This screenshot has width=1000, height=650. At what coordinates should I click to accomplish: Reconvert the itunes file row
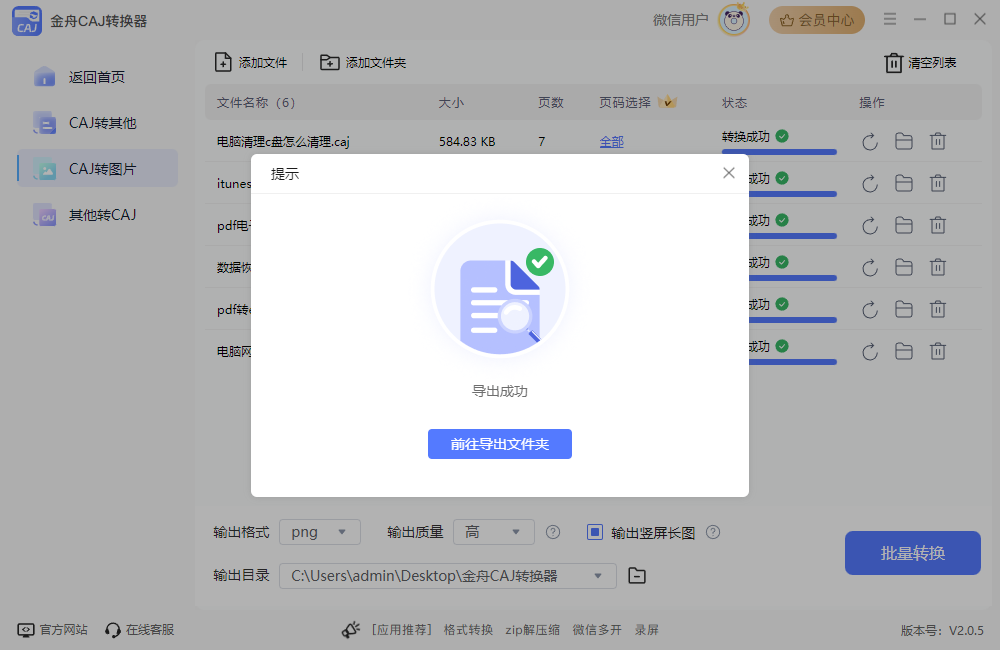tap(870, 184)
